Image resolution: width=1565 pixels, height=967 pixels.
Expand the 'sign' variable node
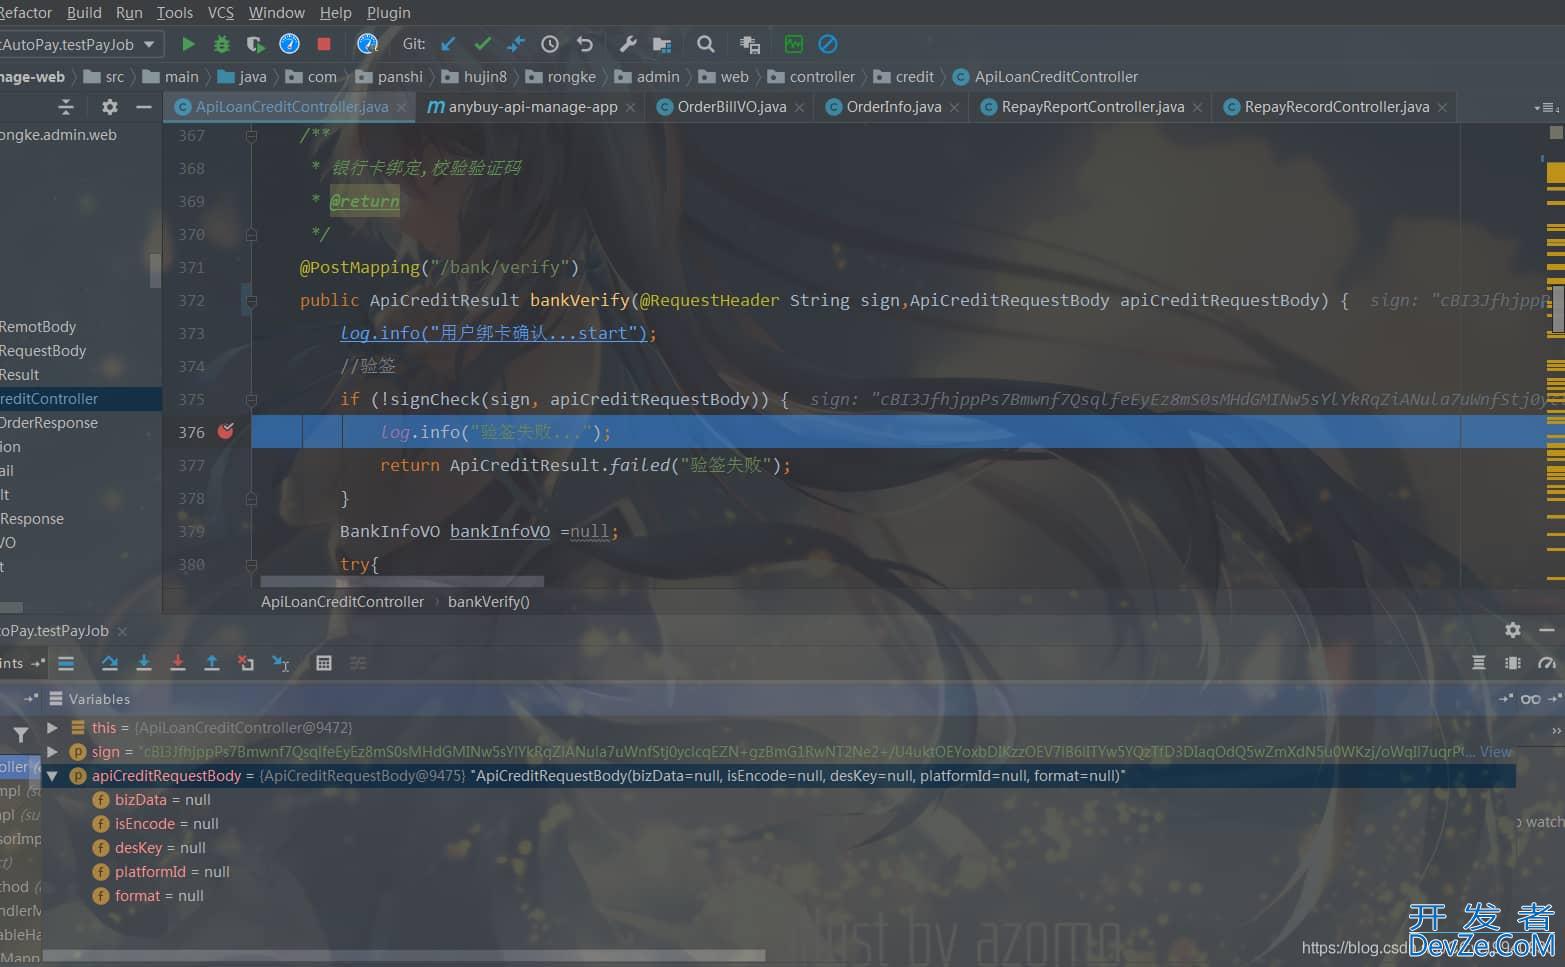[52, 752]
